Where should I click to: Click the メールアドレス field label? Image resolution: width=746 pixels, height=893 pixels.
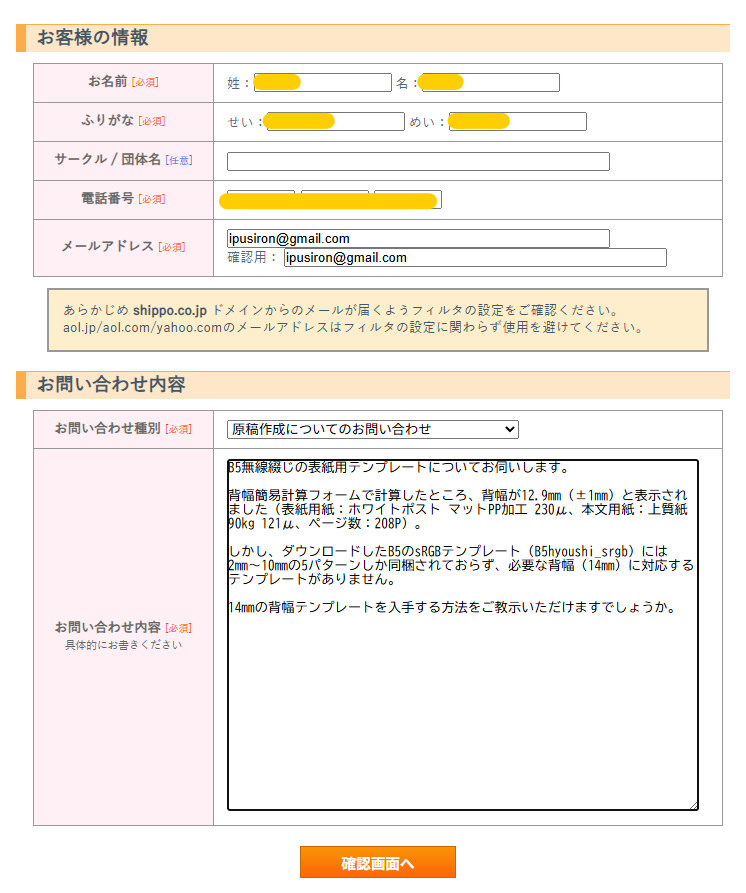pos(107,246)
